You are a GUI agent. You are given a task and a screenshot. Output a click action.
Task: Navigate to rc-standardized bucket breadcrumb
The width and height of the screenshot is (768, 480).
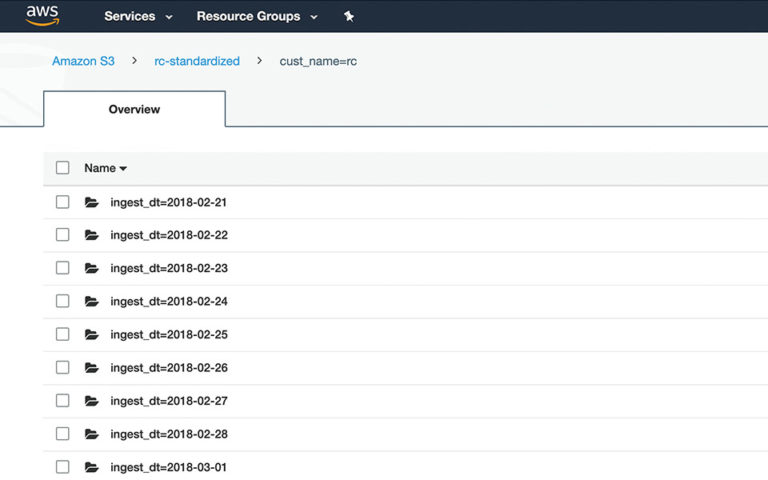point(197,61)
